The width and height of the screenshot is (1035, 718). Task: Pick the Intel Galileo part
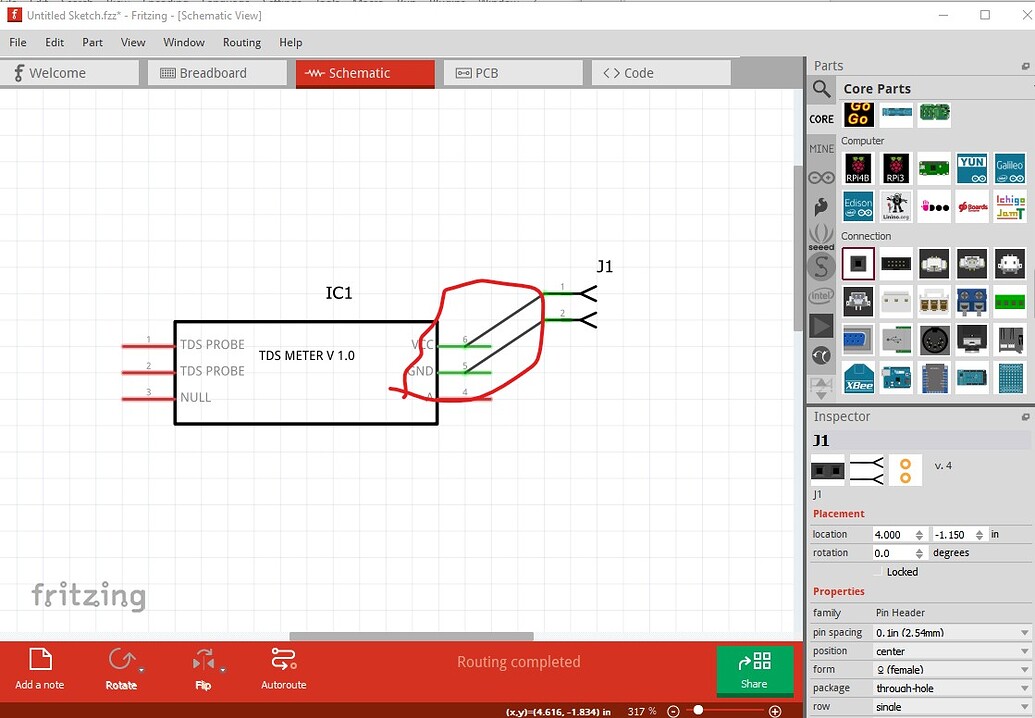[x=1009, y=169]
